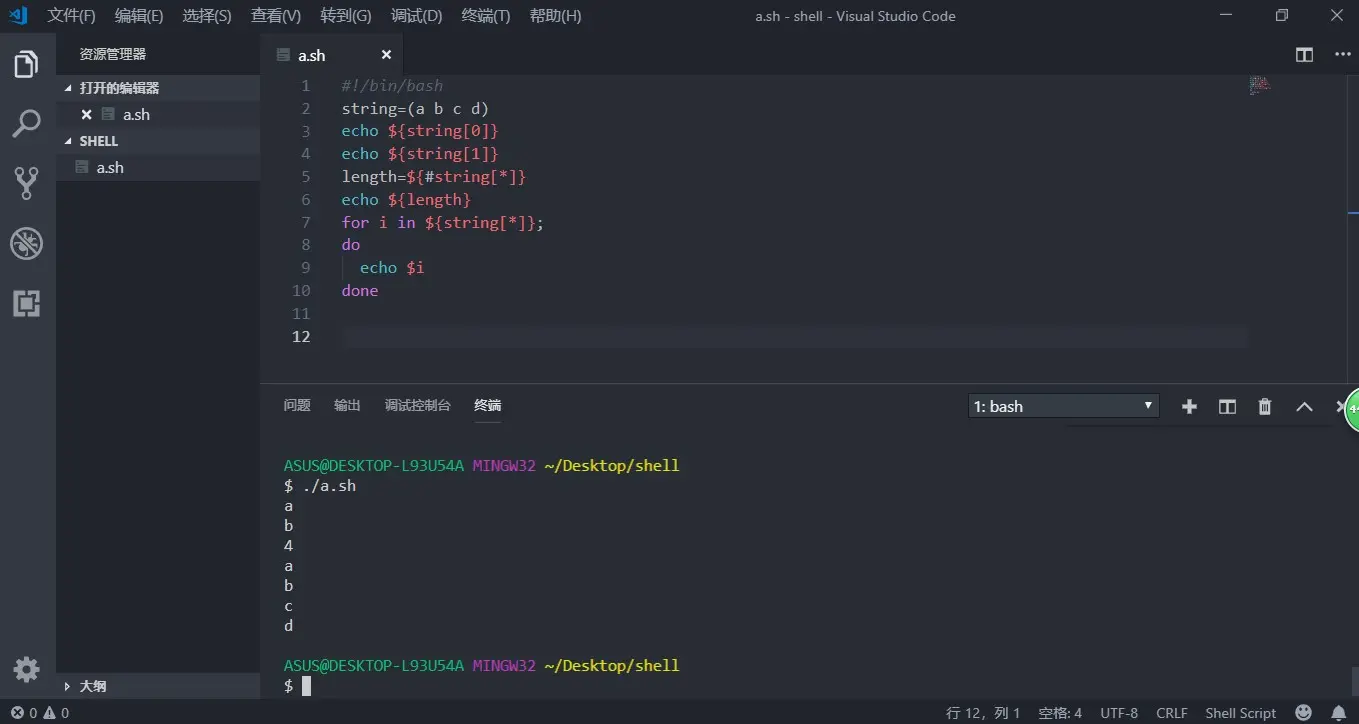Open the feedback smiley in status bar
This screenshot has width=1359, height=724.
1303,713
